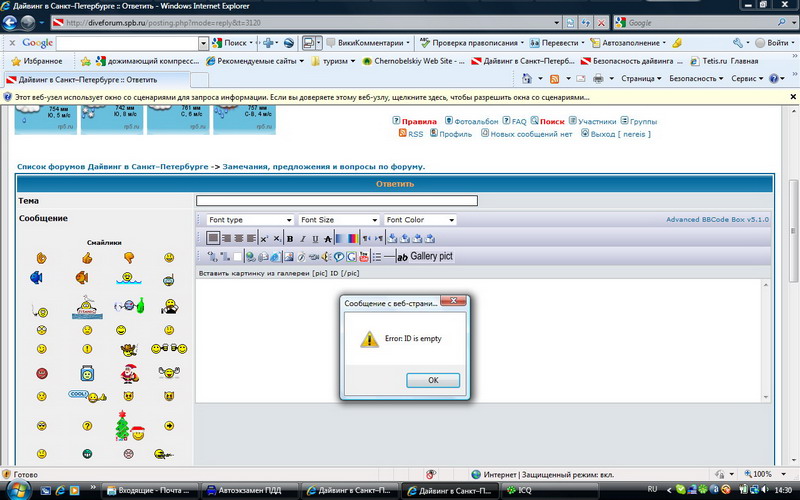The image size is (800, 500).
Task: Click the Italic formatting icon in editor
Action: click(302, 239)
